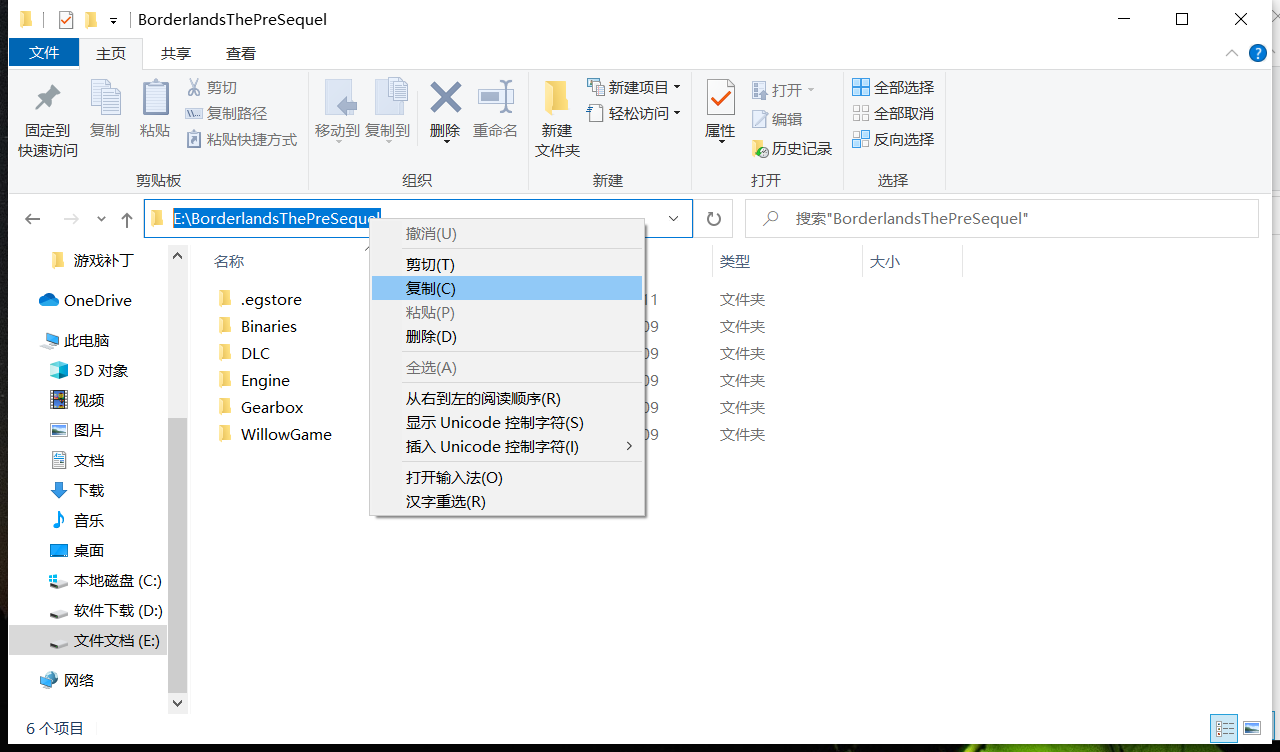Image resolution: width=1280 pixels, height=752 pixels.
Task: Click the Pin to Quick Access icon
Action: tap(47, 99)
